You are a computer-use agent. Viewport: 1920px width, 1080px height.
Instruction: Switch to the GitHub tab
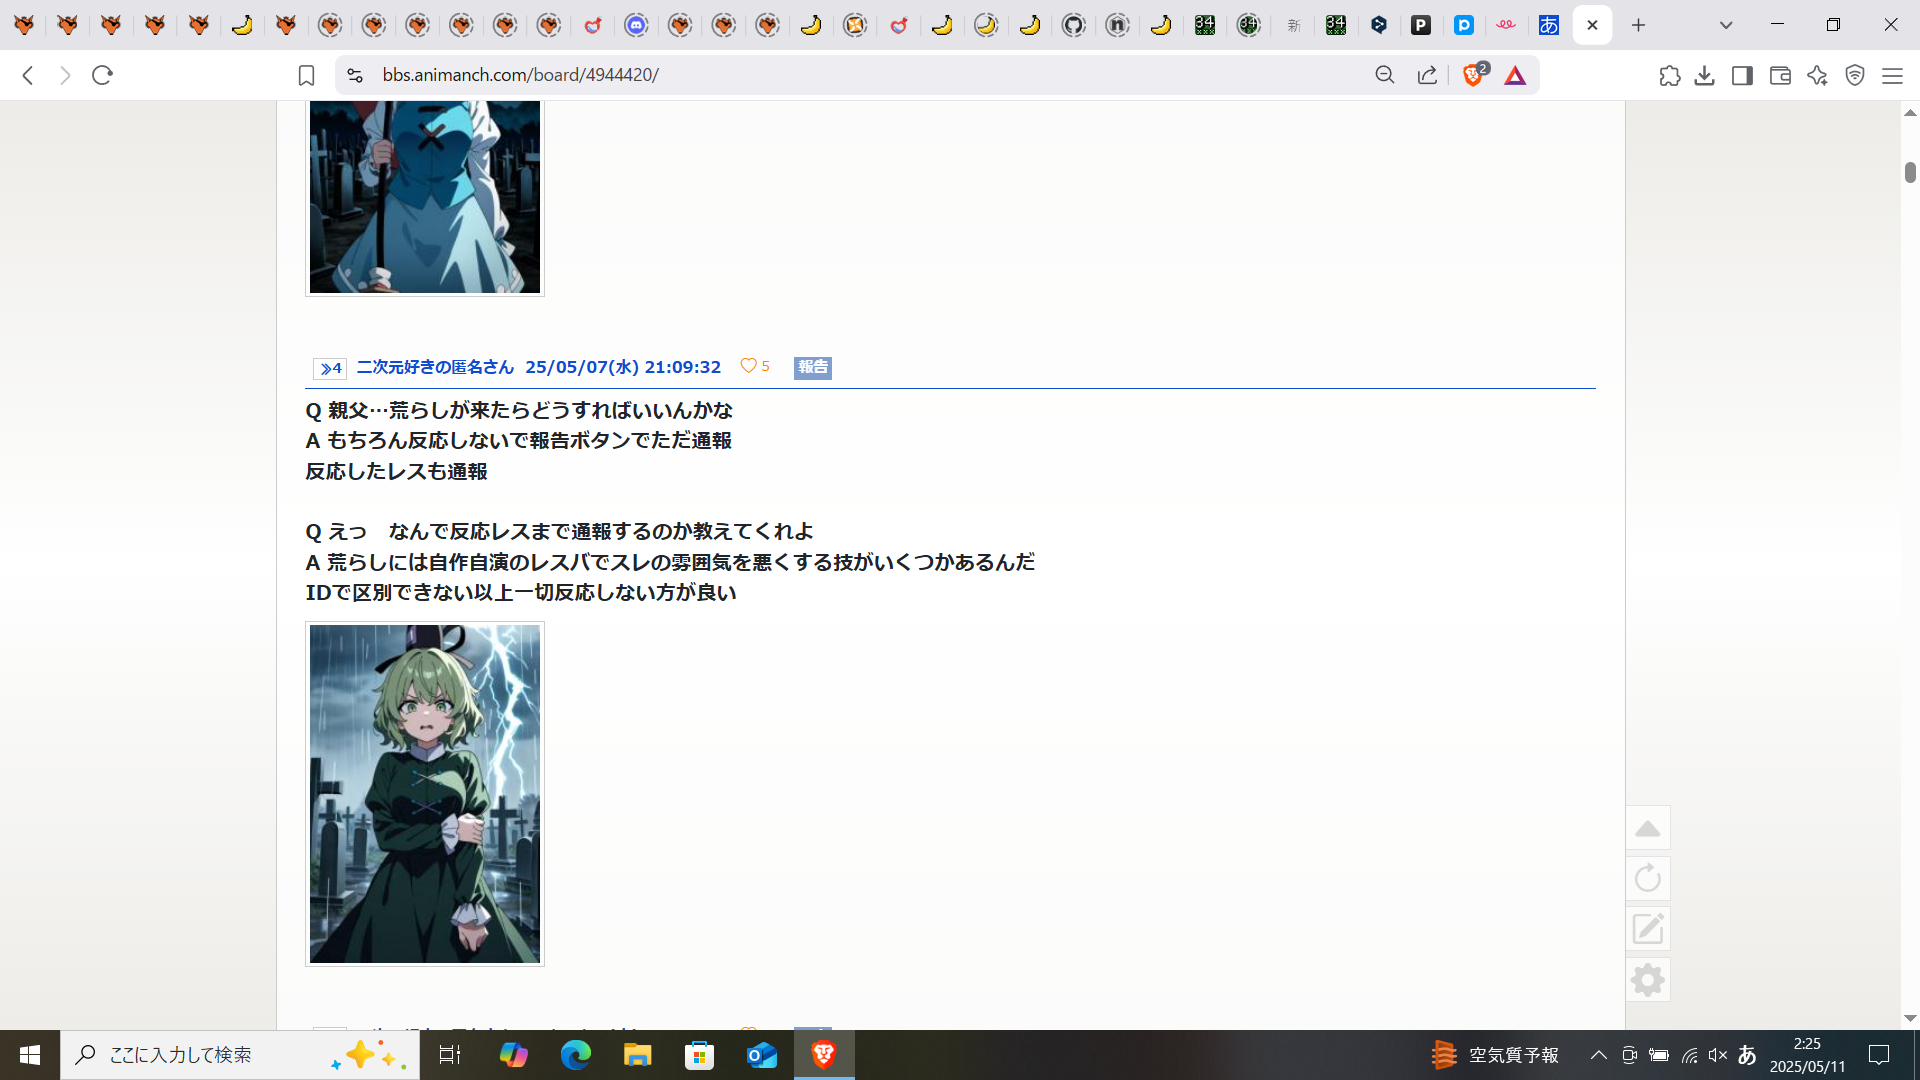pos(1073,25)
